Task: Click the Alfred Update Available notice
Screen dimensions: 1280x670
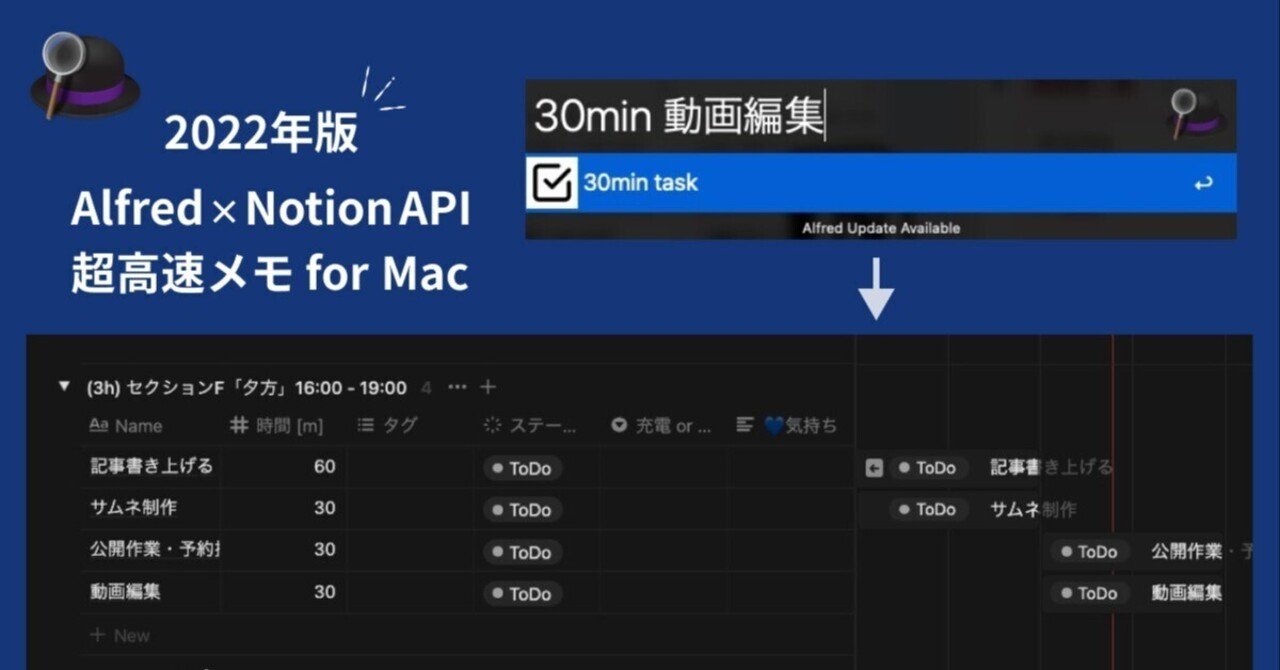Action: tap(879, 228)
